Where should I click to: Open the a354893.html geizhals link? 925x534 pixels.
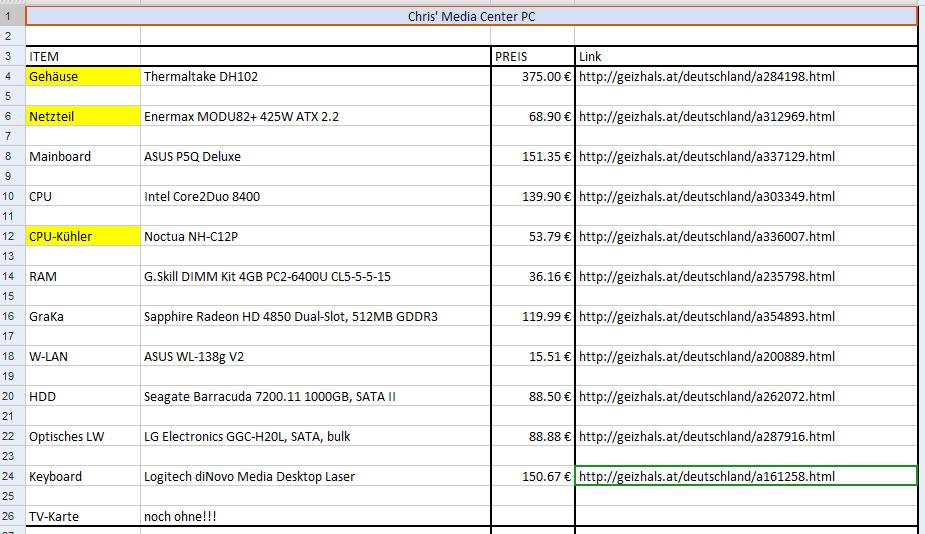point(707,317)
